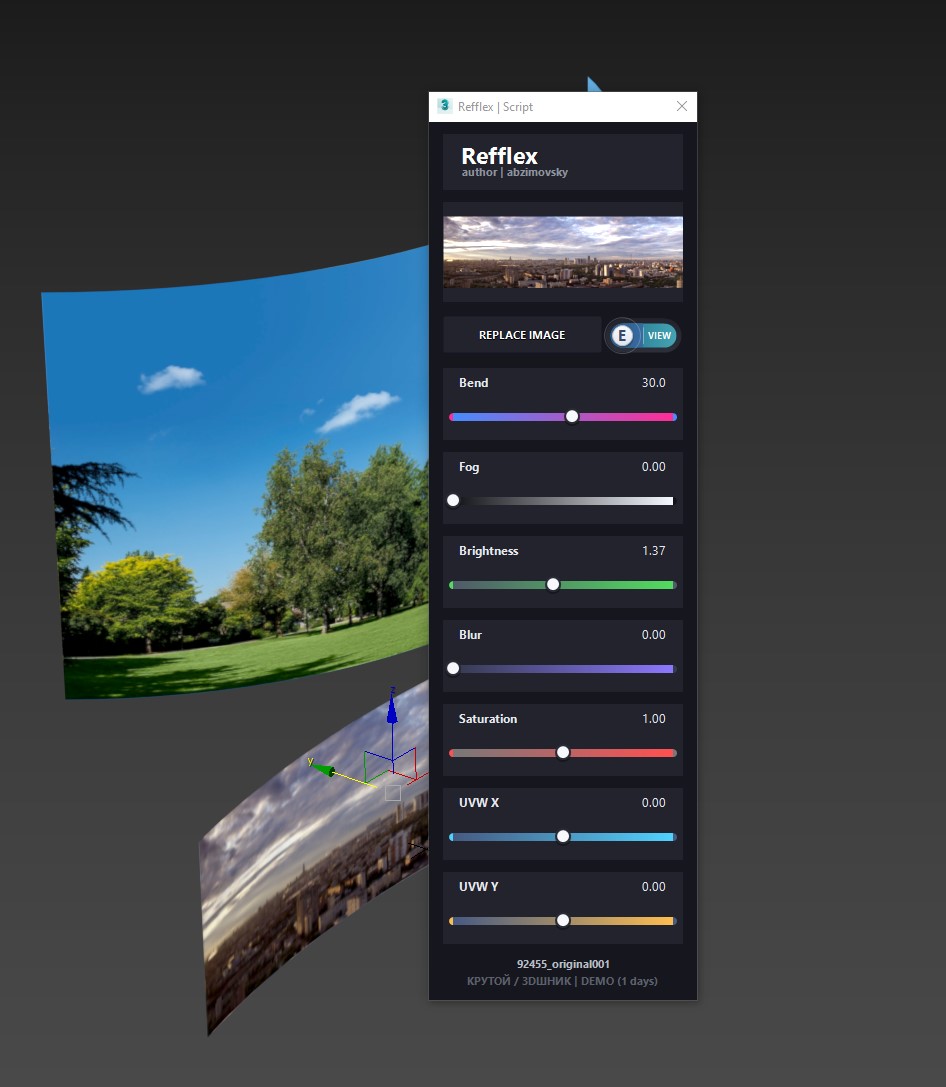946x1087 pixels.
Task: Toggle the E / VIEW switch
Action: tap(642, 336)
